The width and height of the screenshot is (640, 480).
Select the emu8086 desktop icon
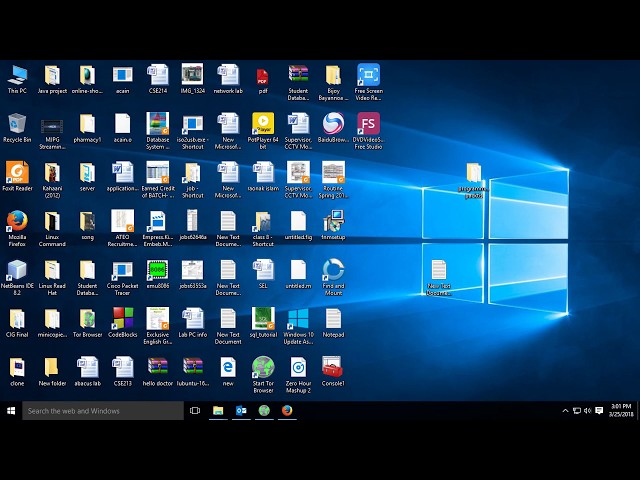click(x=157, y=270)
